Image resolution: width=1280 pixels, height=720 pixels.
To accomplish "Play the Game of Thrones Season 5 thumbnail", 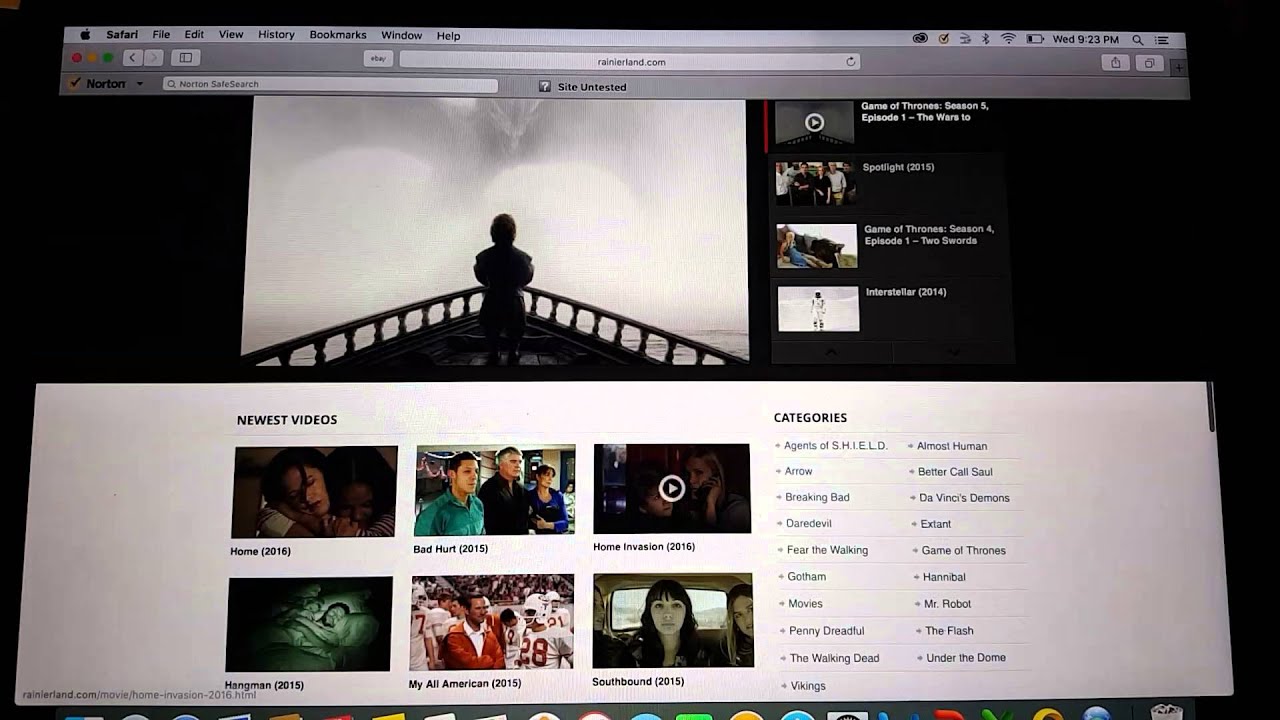I will click(x=814, y=123).
